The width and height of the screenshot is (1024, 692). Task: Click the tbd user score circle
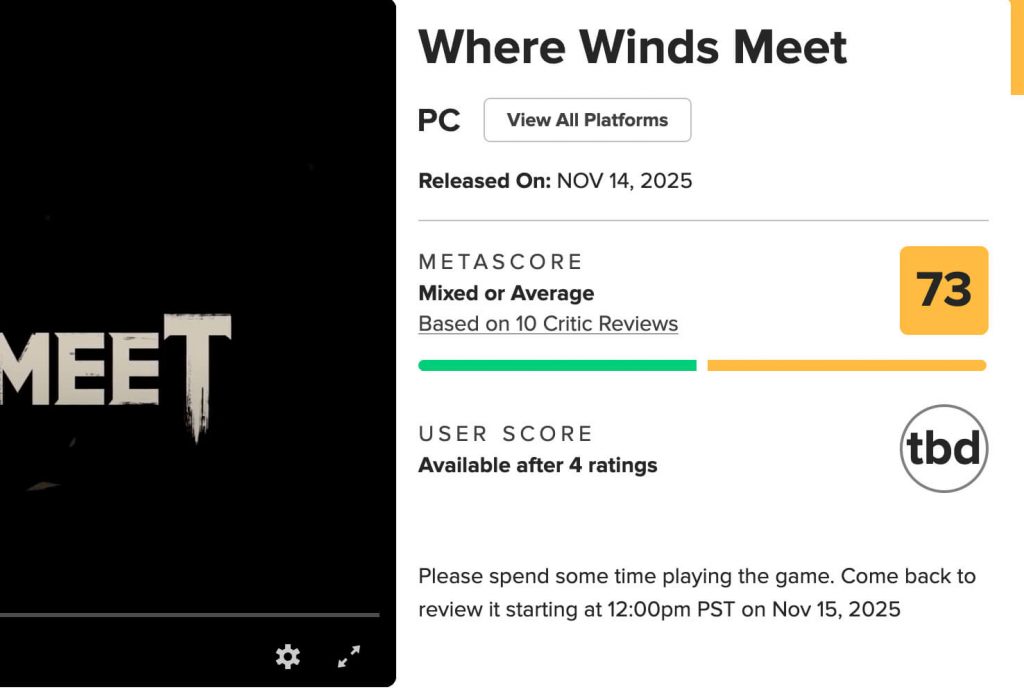943,449
